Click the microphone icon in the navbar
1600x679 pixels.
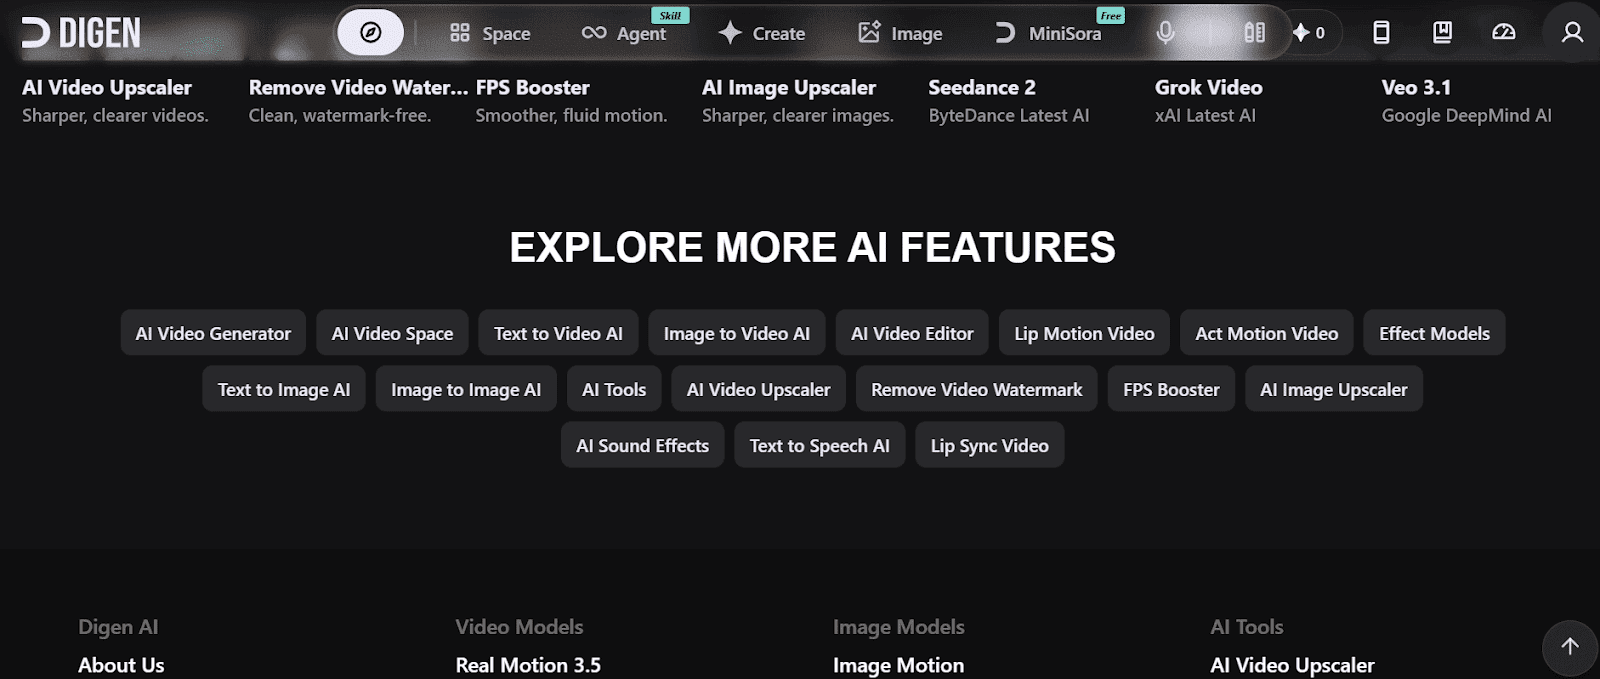[1165, 33]
